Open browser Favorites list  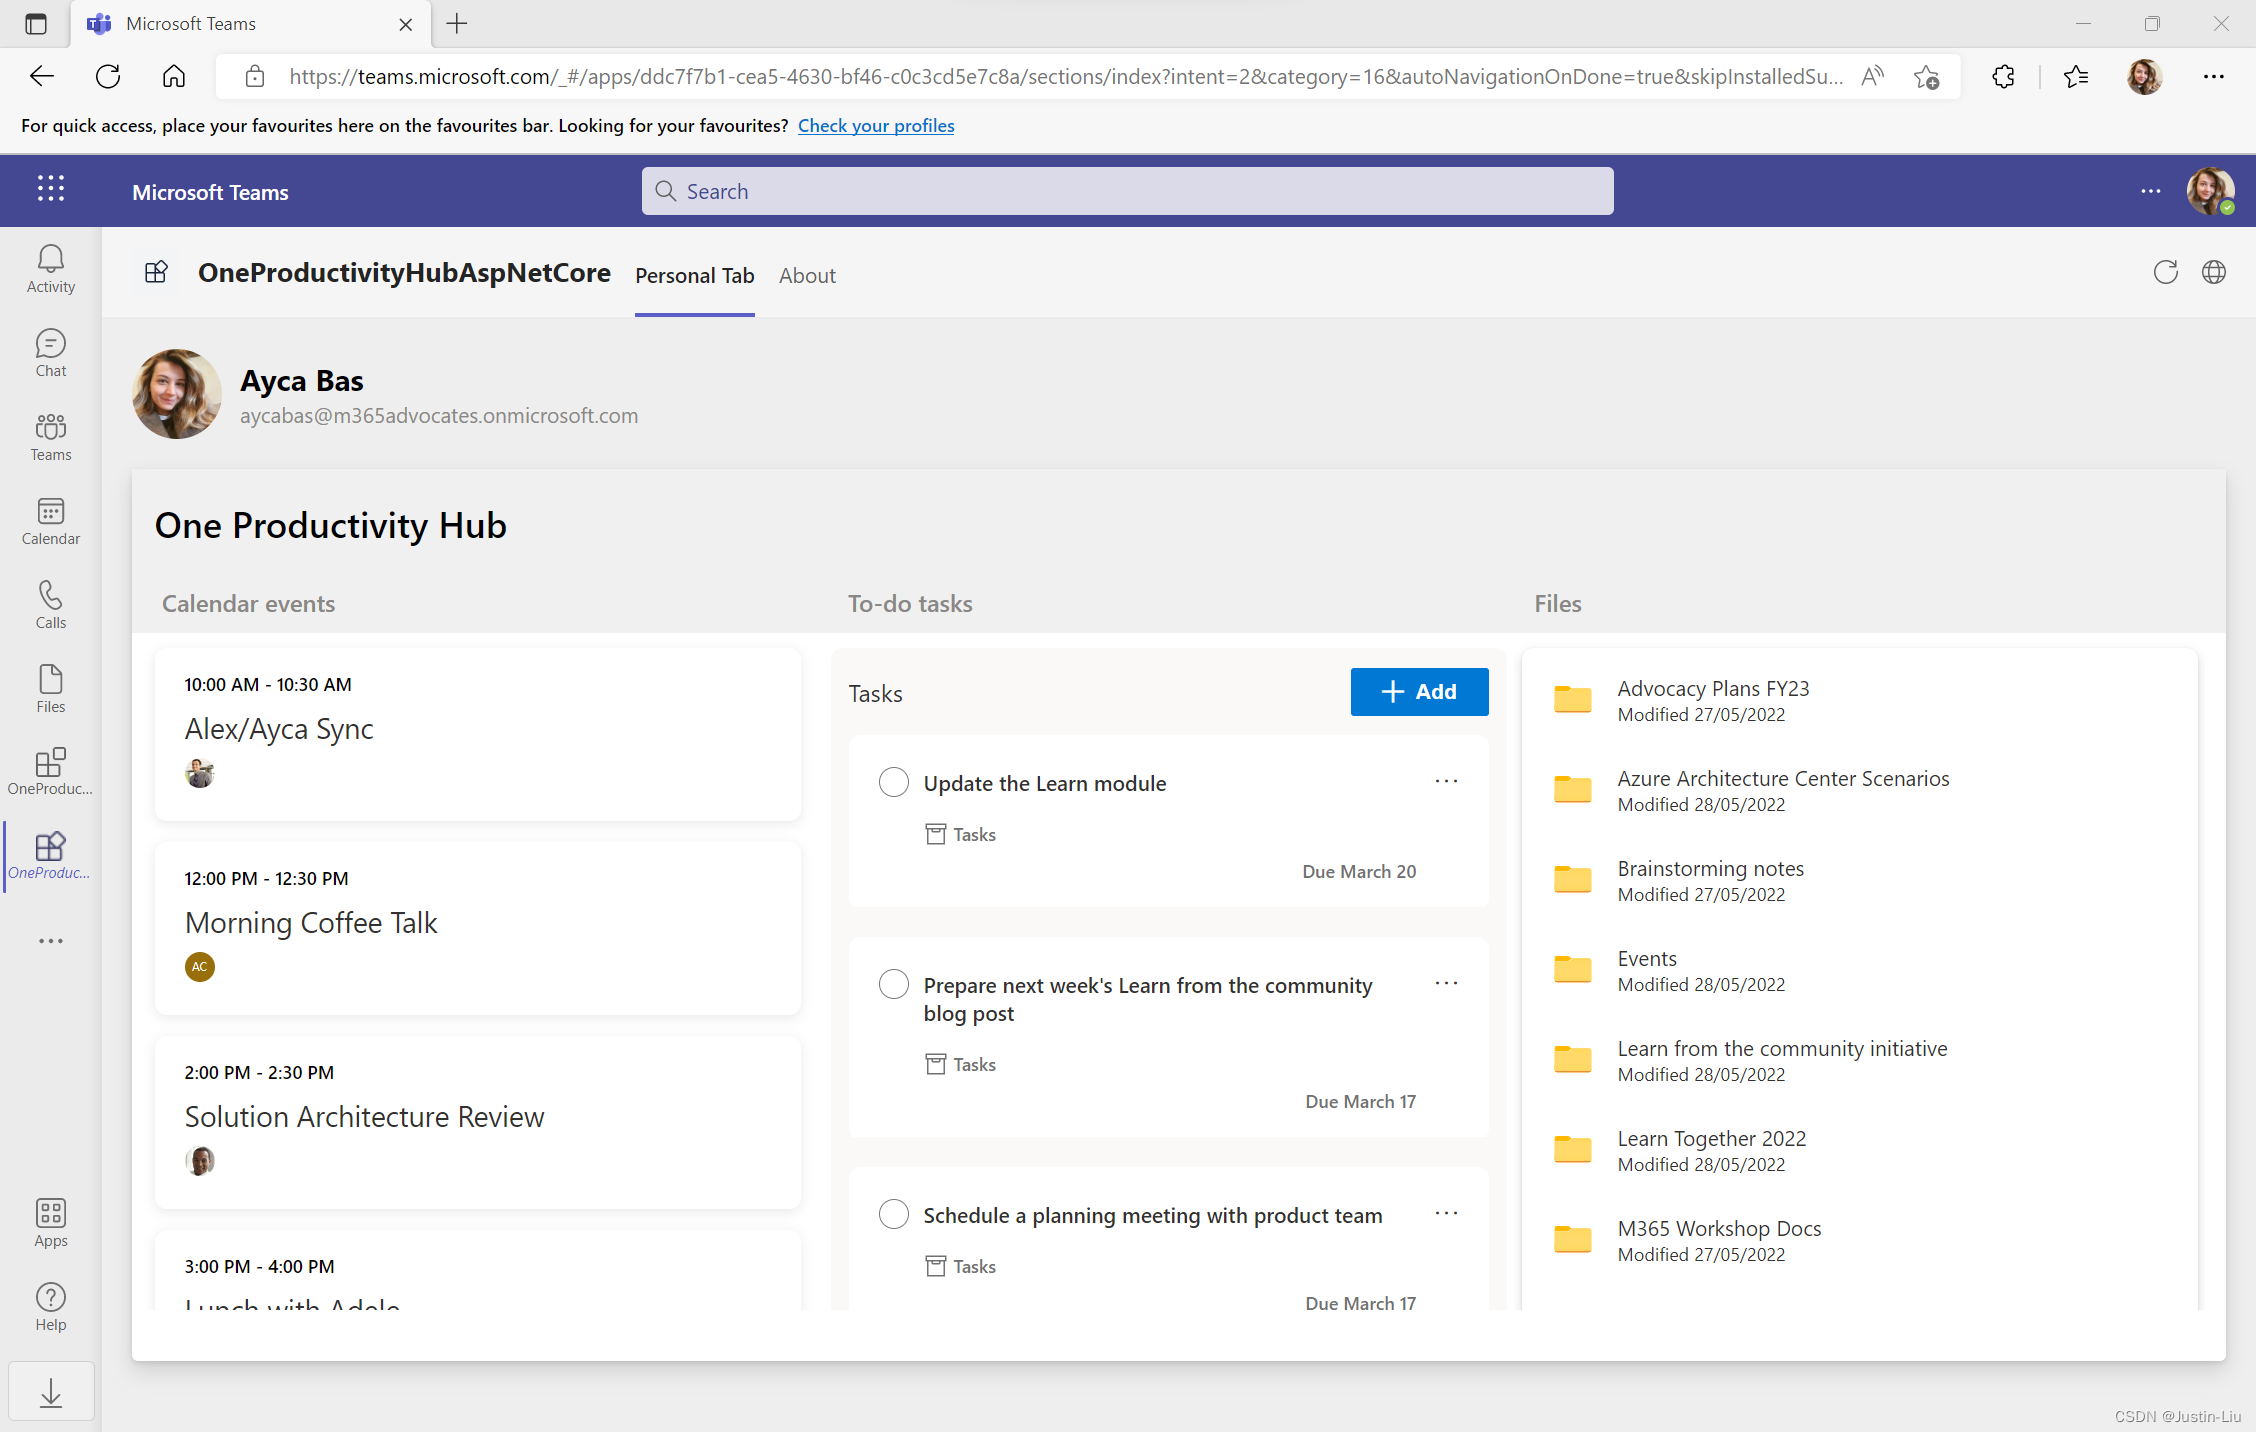pyautogui.click(x=2076, y=76)
